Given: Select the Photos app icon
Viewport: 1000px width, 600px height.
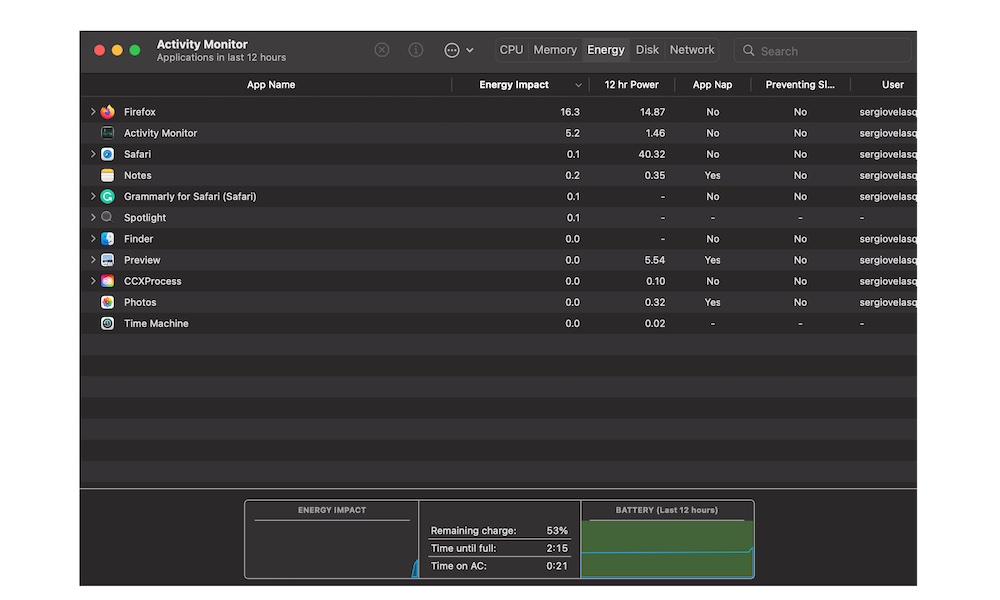Looking at the screenshot, I should [108, 302].
